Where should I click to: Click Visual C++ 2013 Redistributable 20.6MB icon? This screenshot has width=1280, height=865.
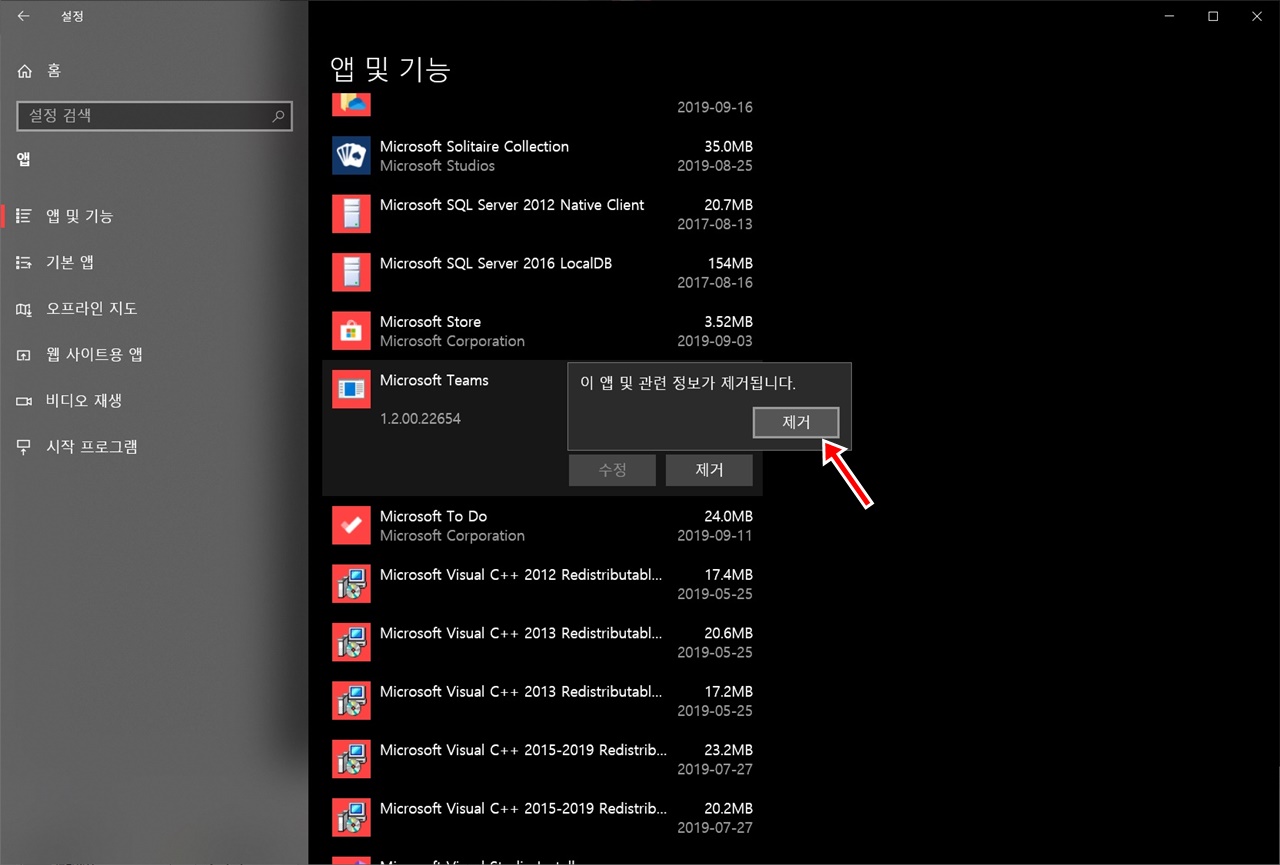pos(351,643)
